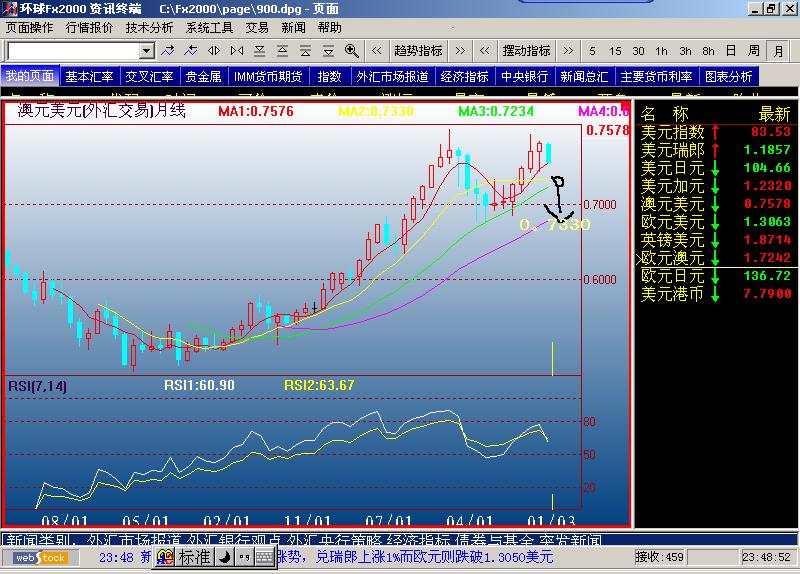Viewport: 800px width, 574px height.
Task: Open the 帮助 menu
Action: point(330,28)
